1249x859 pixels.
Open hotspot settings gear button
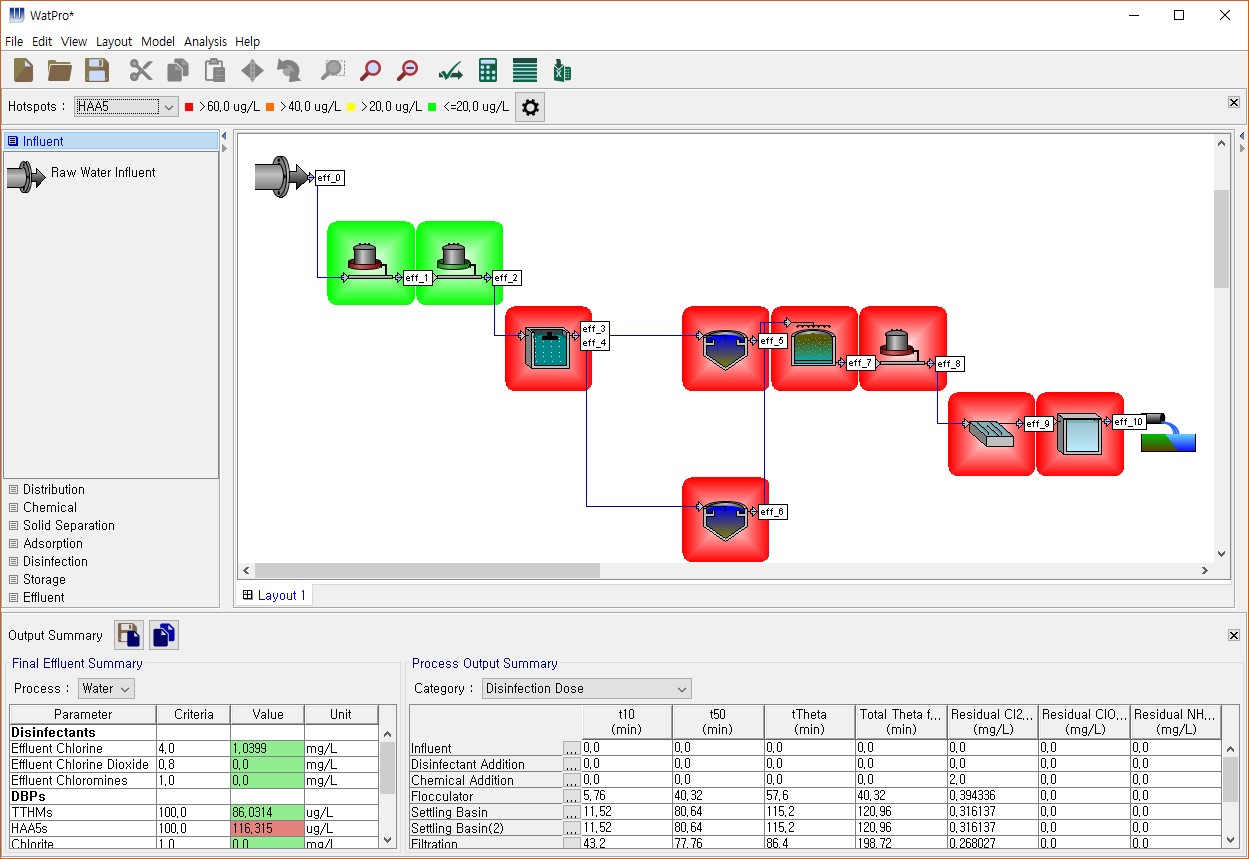531,107
